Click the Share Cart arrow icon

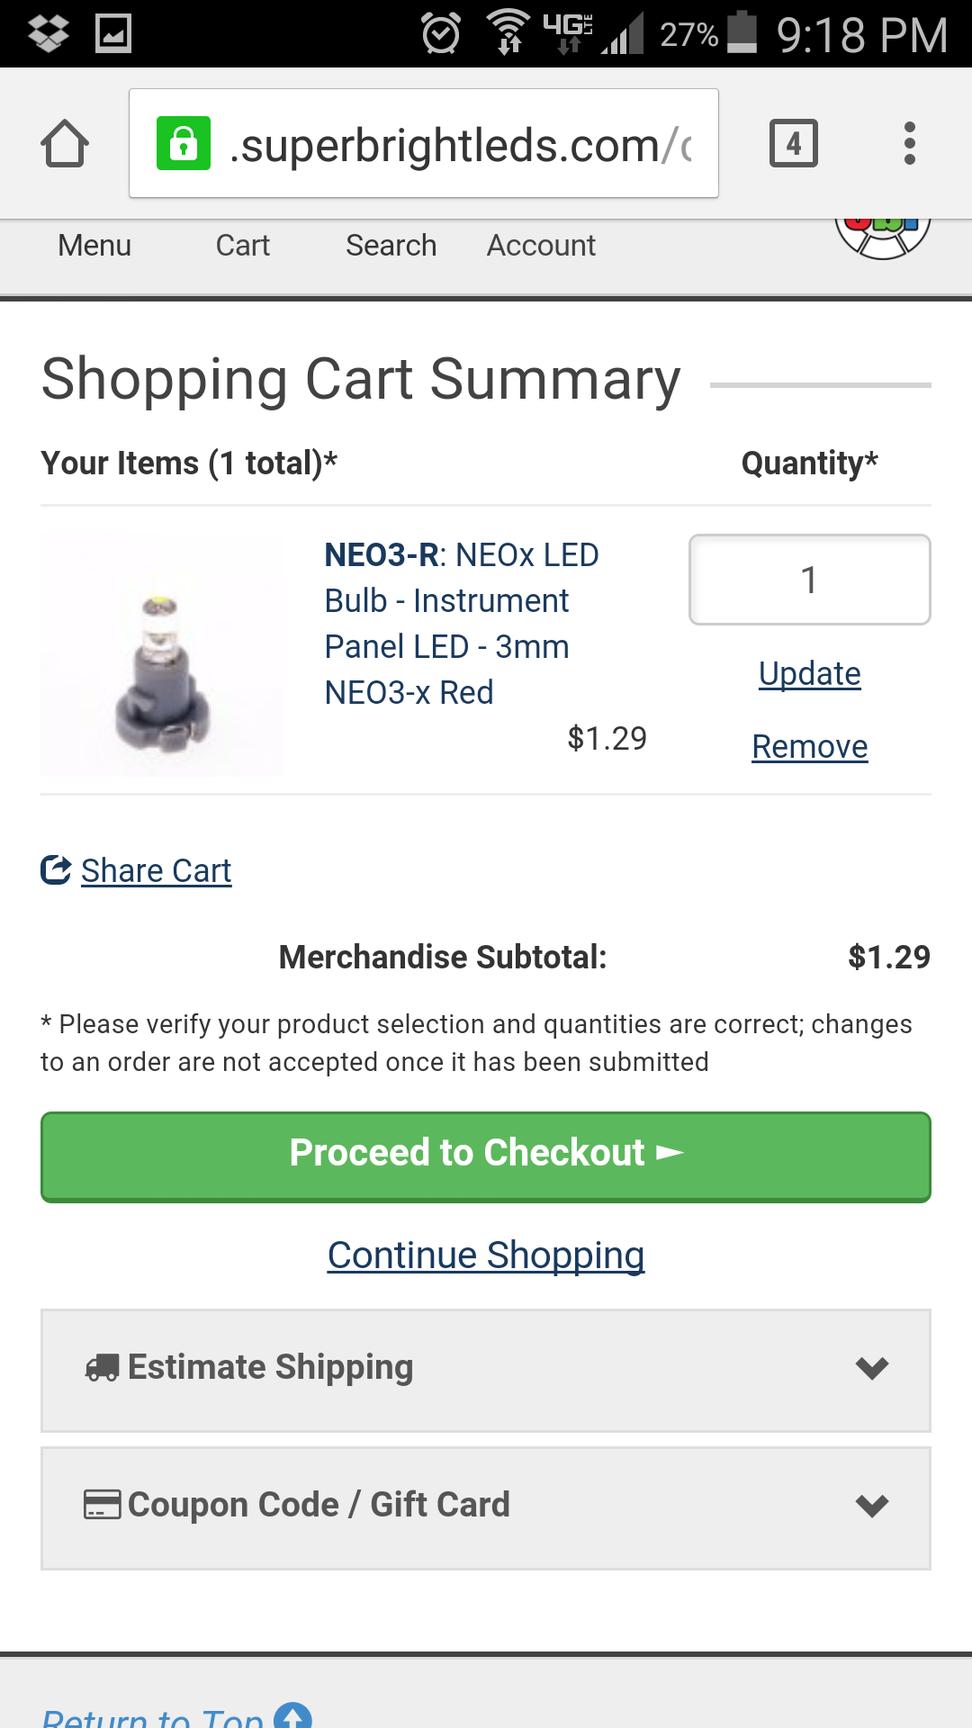point(56,870)
